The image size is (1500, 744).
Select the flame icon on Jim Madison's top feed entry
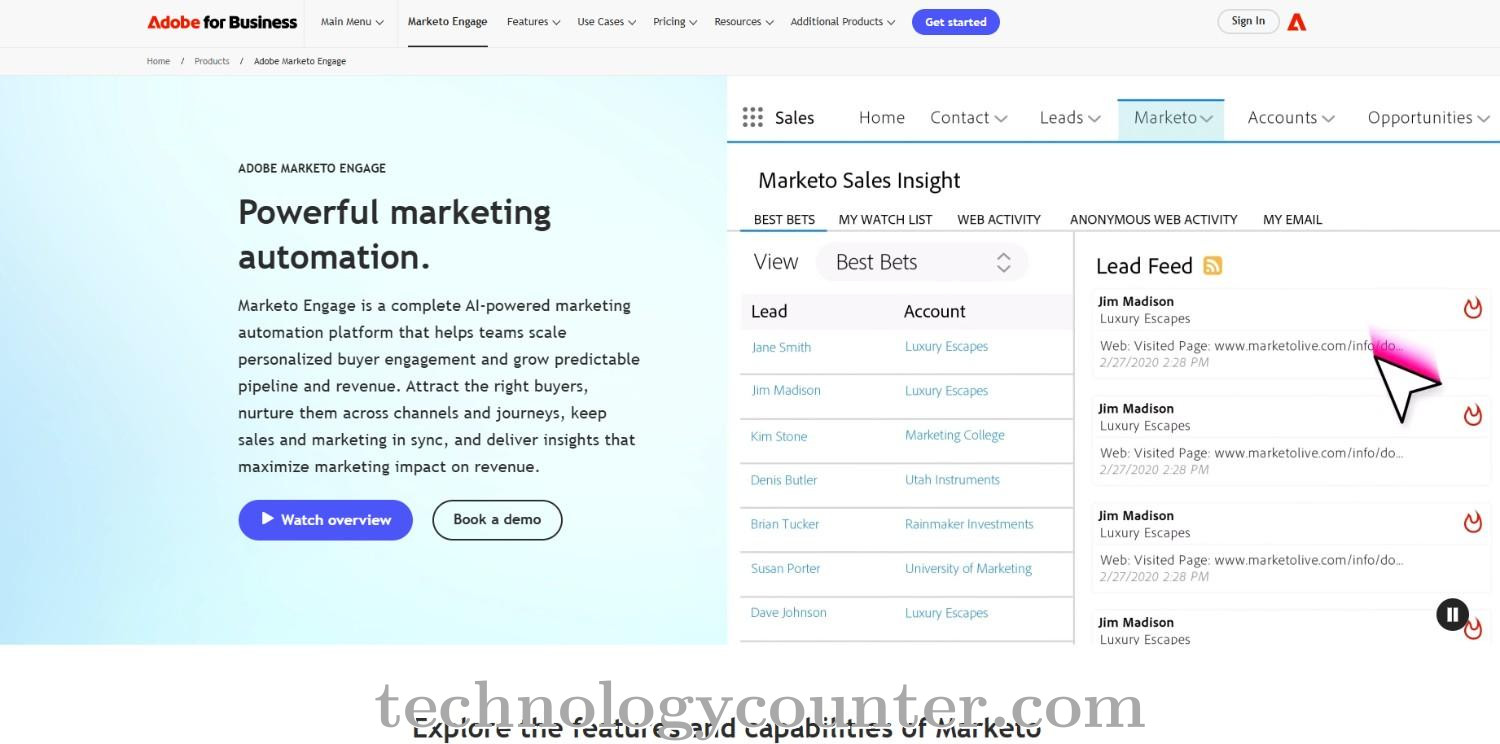[x=1472, y=308]
